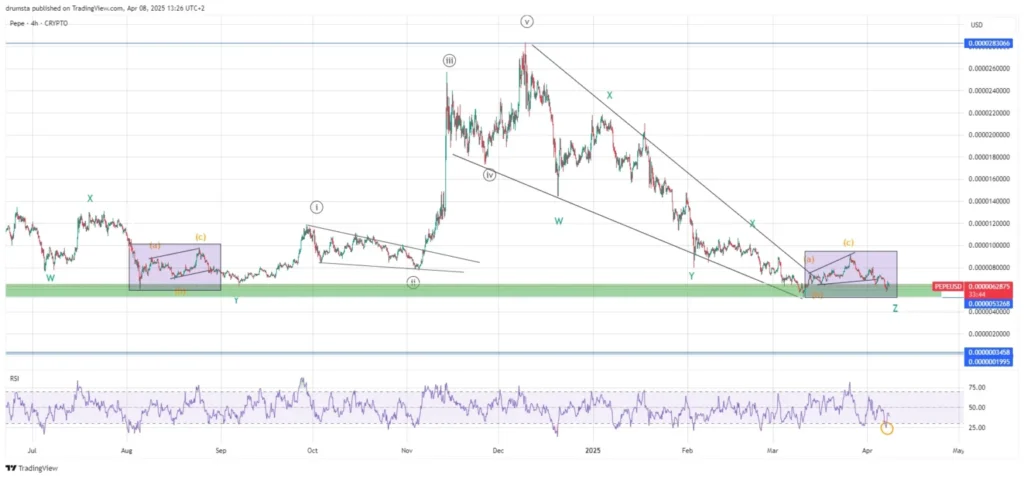Click the RSI indicator label
This screenshot has height=478, width=1024.
pos(15,378)
